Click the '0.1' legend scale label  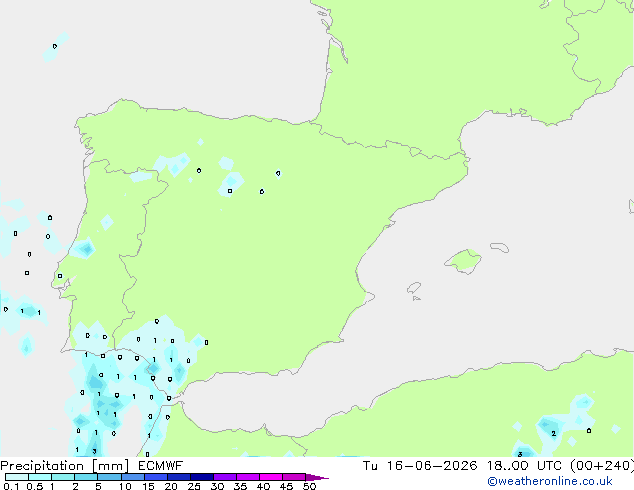11,486
